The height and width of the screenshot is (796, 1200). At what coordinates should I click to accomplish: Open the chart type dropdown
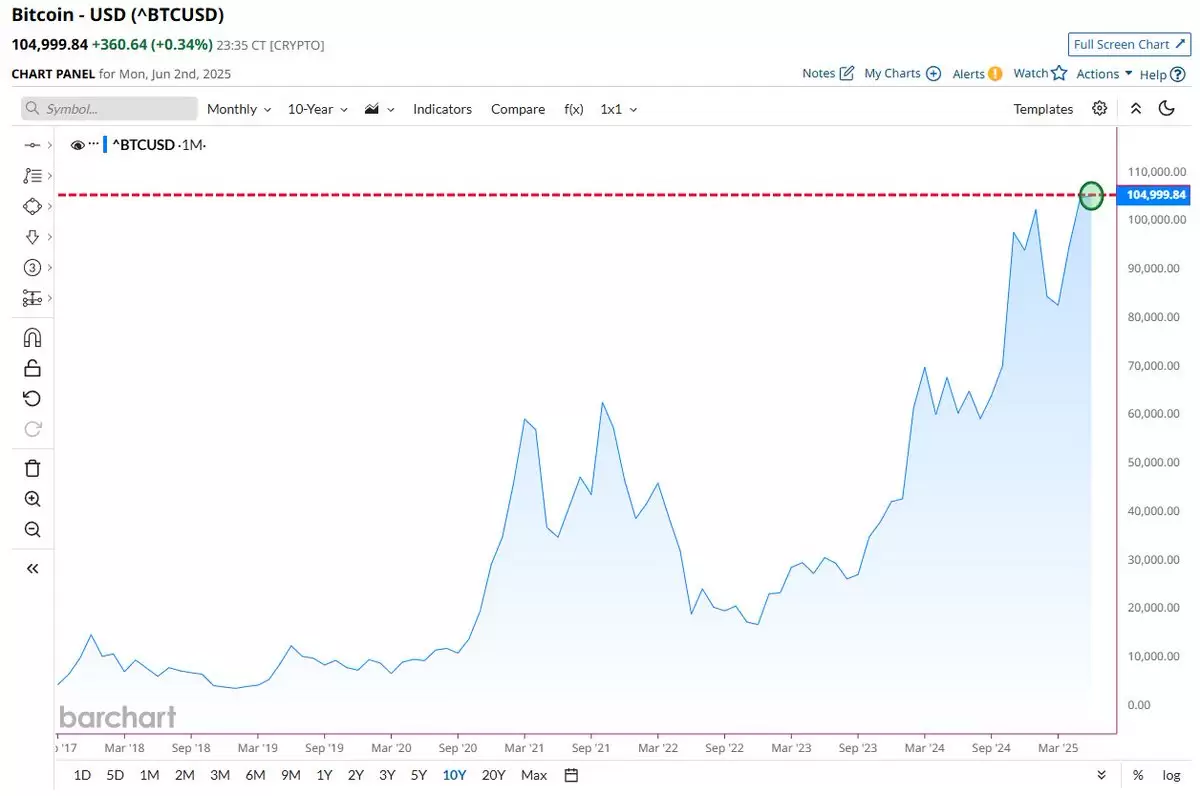pos(380,109)
